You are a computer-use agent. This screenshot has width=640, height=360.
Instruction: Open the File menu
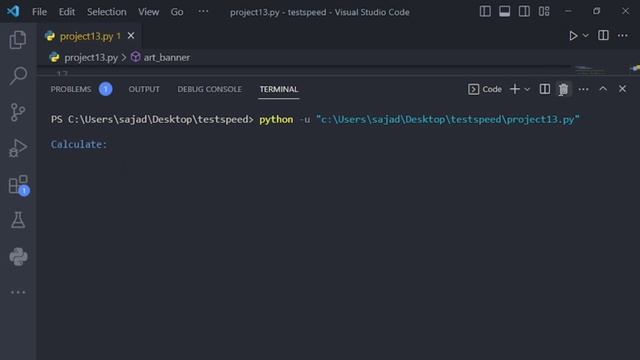39,12
